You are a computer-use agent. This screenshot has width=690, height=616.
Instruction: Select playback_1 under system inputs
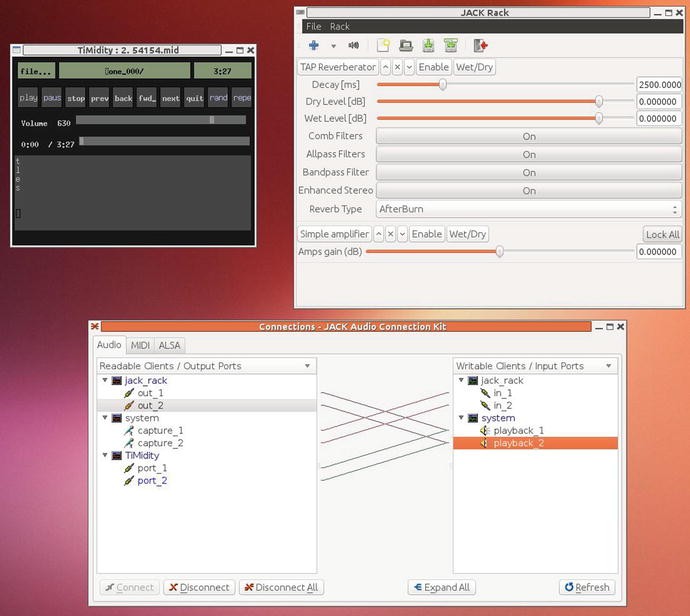[x=518, y=430]
